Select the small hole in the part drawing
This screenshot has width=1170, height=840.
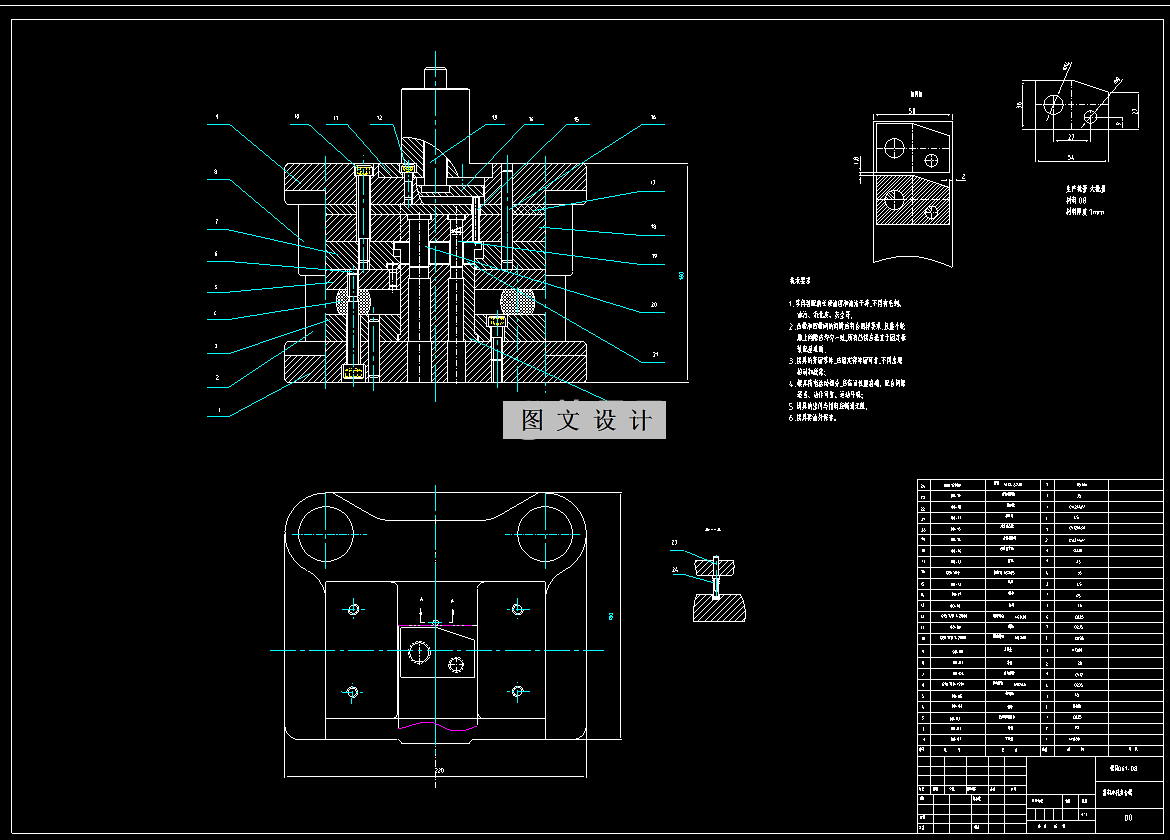[x=1090, y=116]
